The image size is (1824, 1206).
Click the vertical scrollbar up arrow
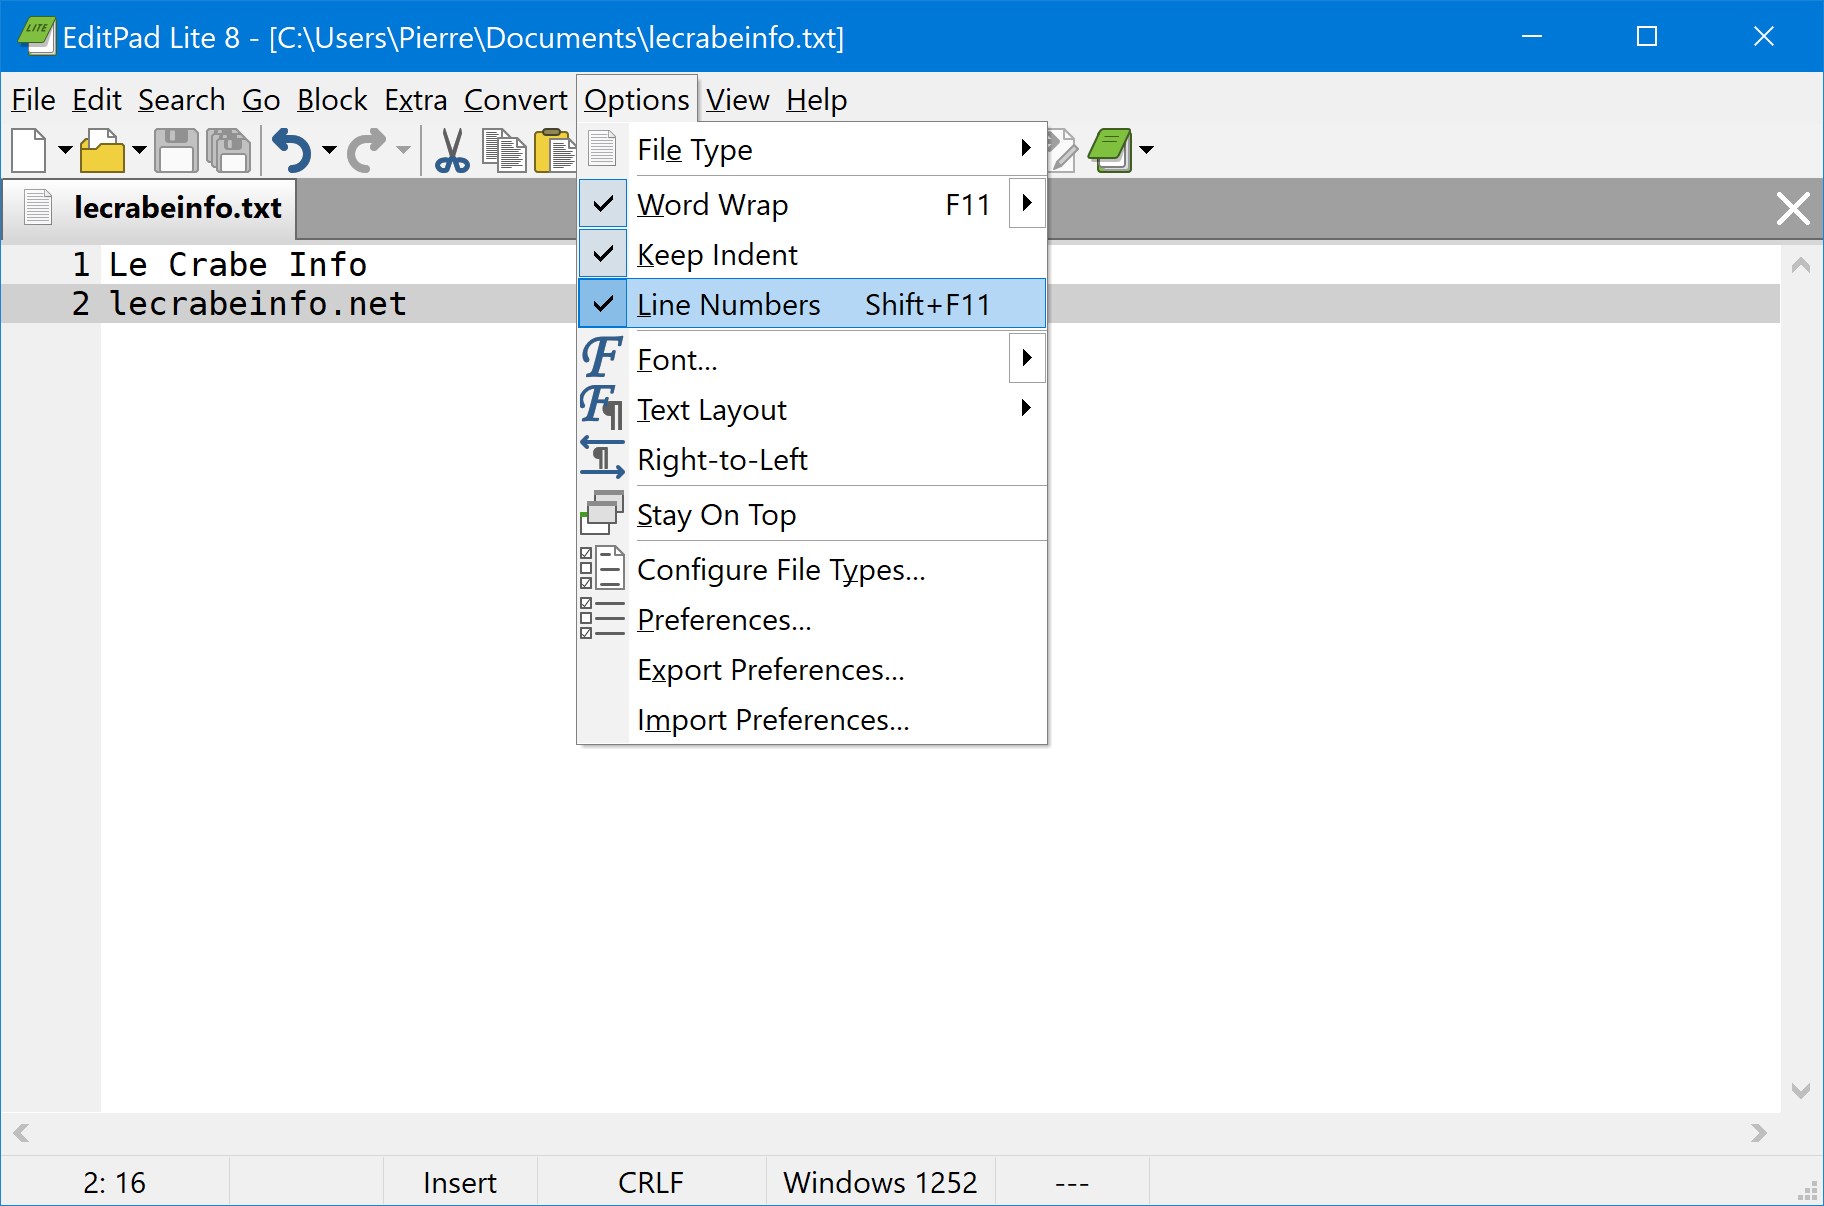1801,265
